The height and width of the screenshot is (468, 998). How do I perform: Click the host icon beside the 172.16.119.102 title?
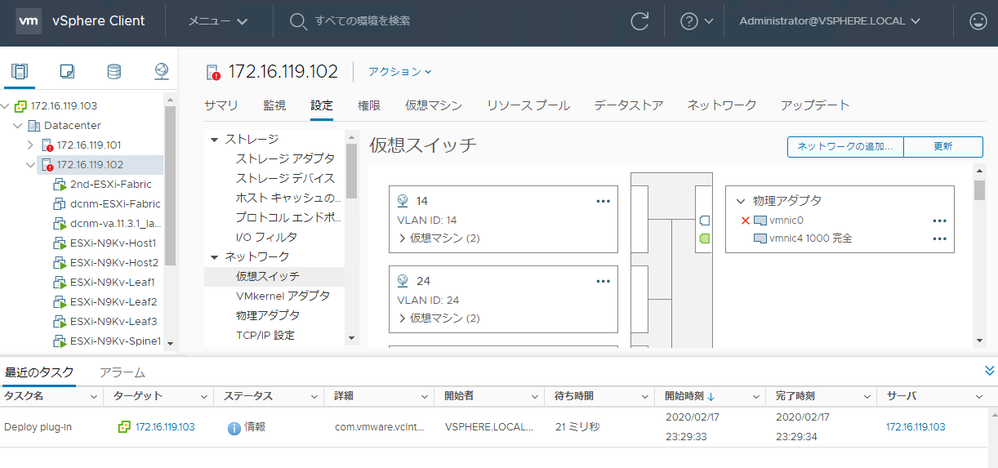point(213,72)
